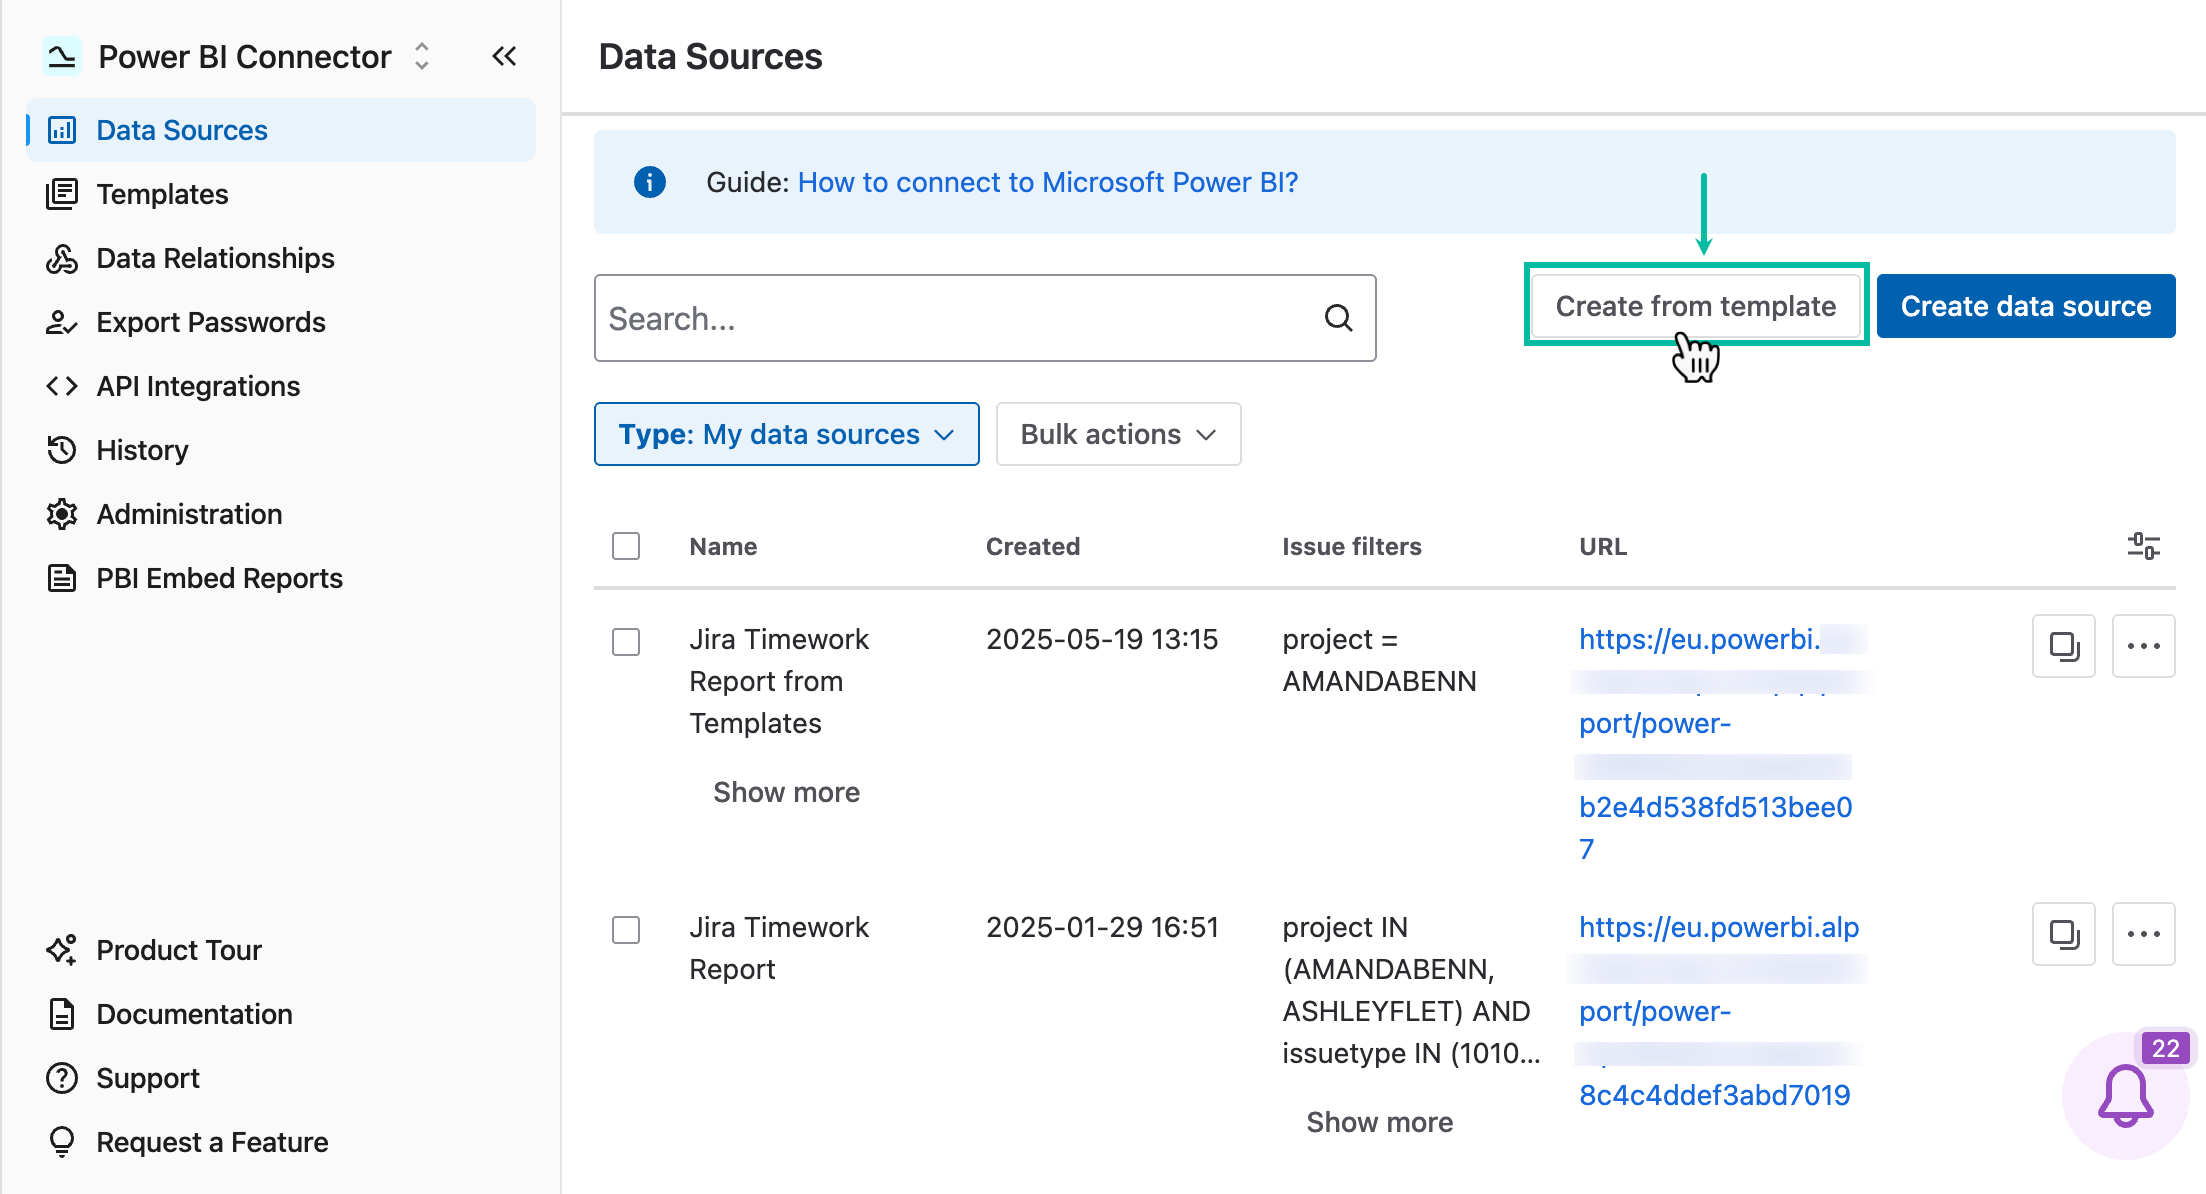The height and width of the screenshot is (1194, 2206).
Task: Click the 'Jira Timework Report' name on the 2025-01-29 row
Action: coord(779,948)
